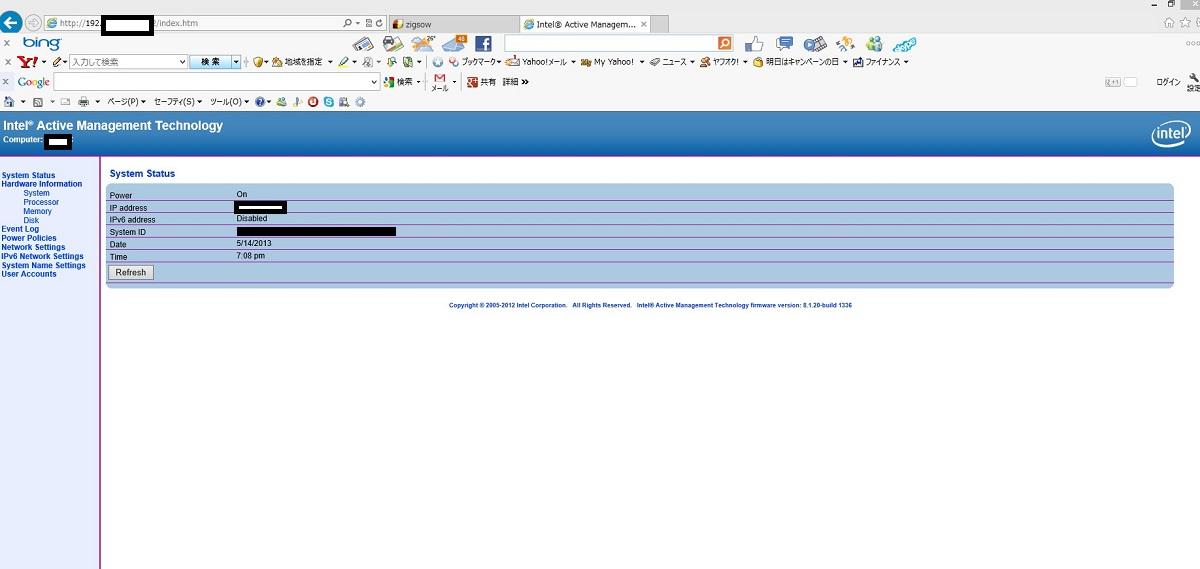Expand the Yahoo search box dropdown arrow
Screen dimensions: 1200x569
(182, 62)
